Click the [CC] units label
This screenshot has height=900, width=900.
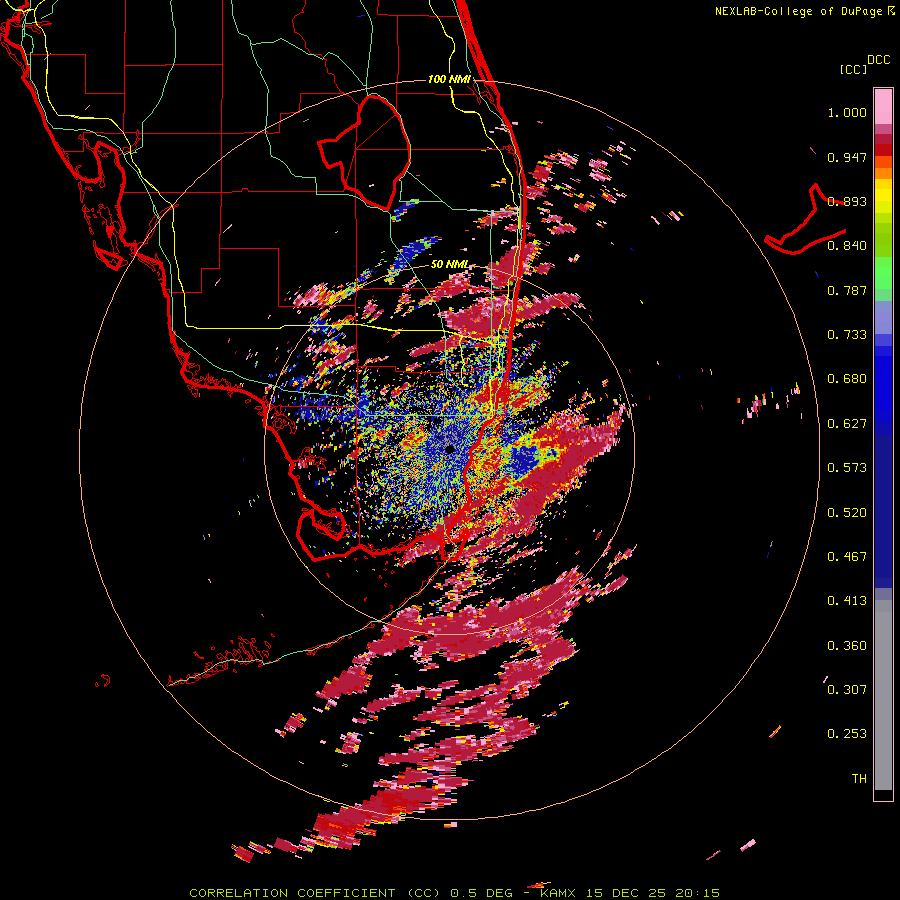[853, 69]
